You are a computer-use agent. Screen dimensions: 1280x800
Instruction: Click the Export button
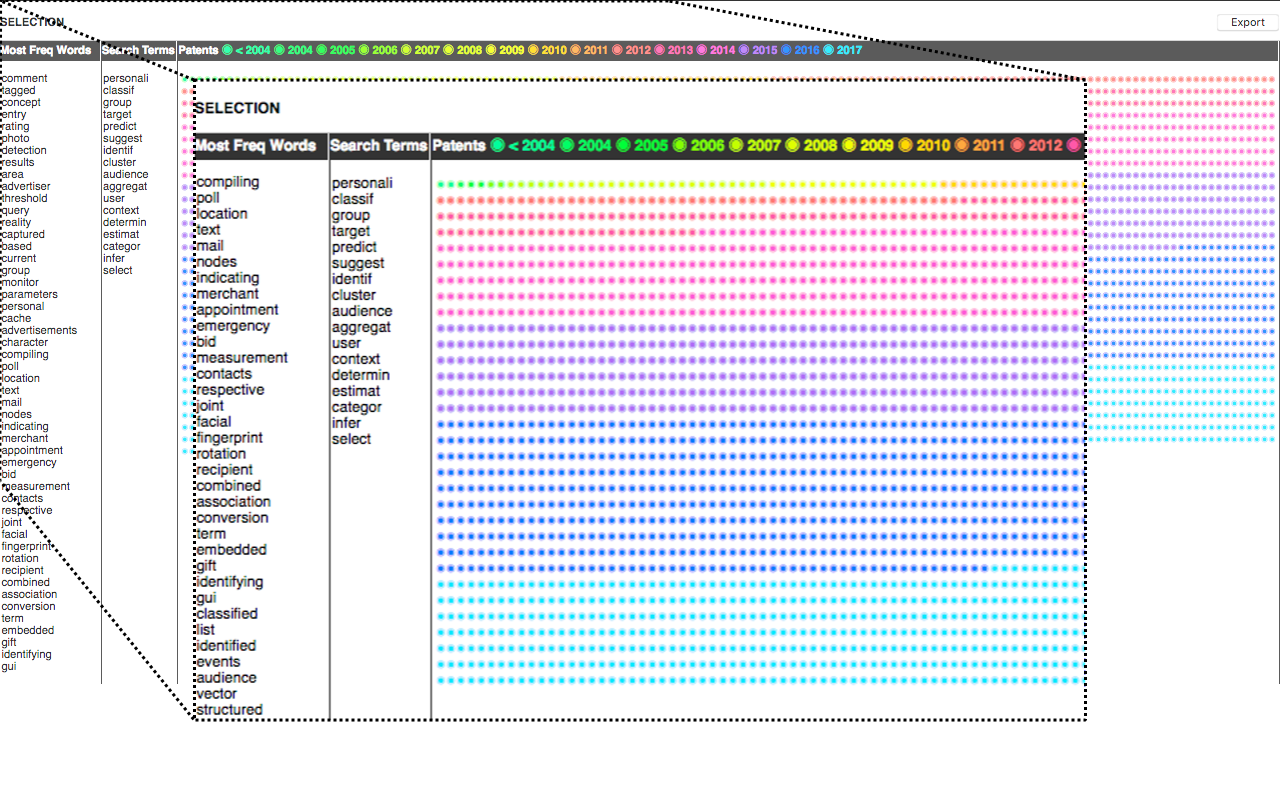coord(1247,22)
